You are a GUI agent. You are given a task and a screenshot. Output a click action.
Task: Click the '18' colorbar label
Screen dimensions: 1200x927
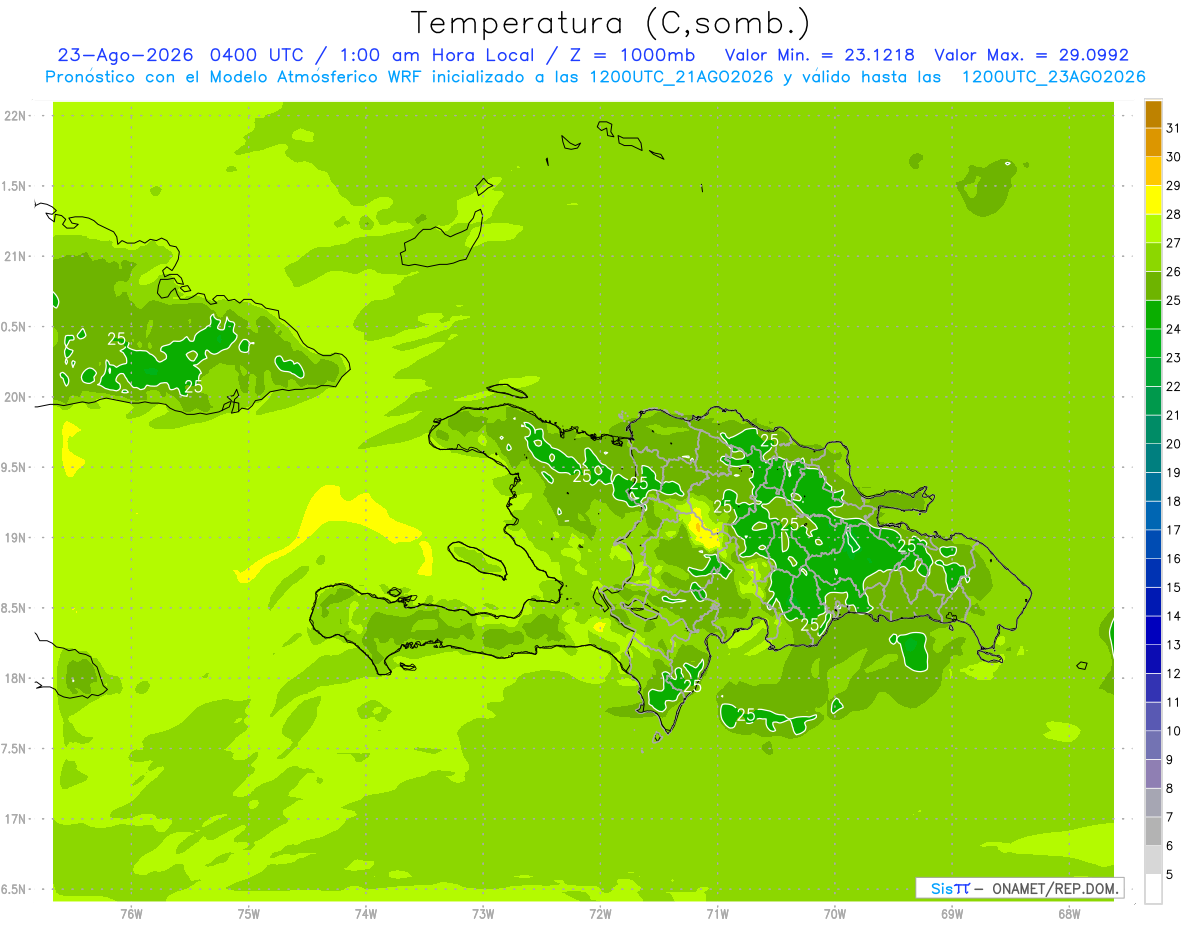[x=1173, y=502]
